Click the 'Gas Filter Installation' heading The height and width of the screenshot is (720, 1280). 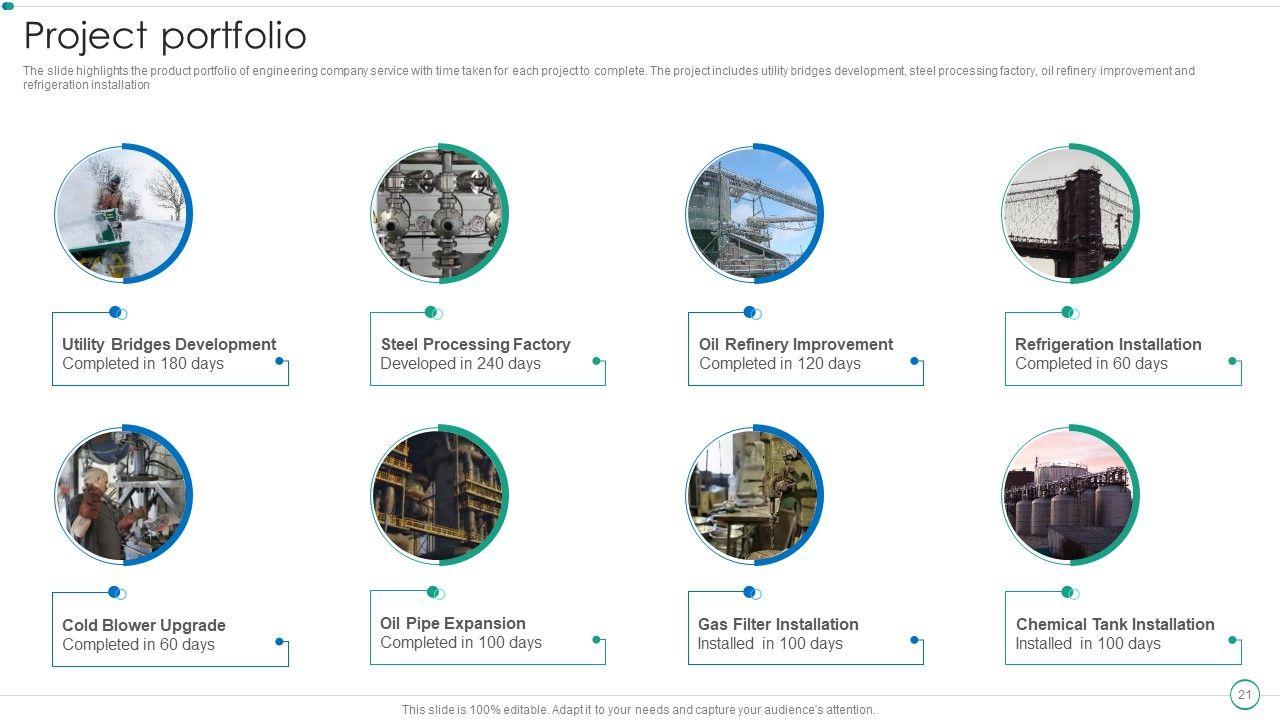coord(778,624)
